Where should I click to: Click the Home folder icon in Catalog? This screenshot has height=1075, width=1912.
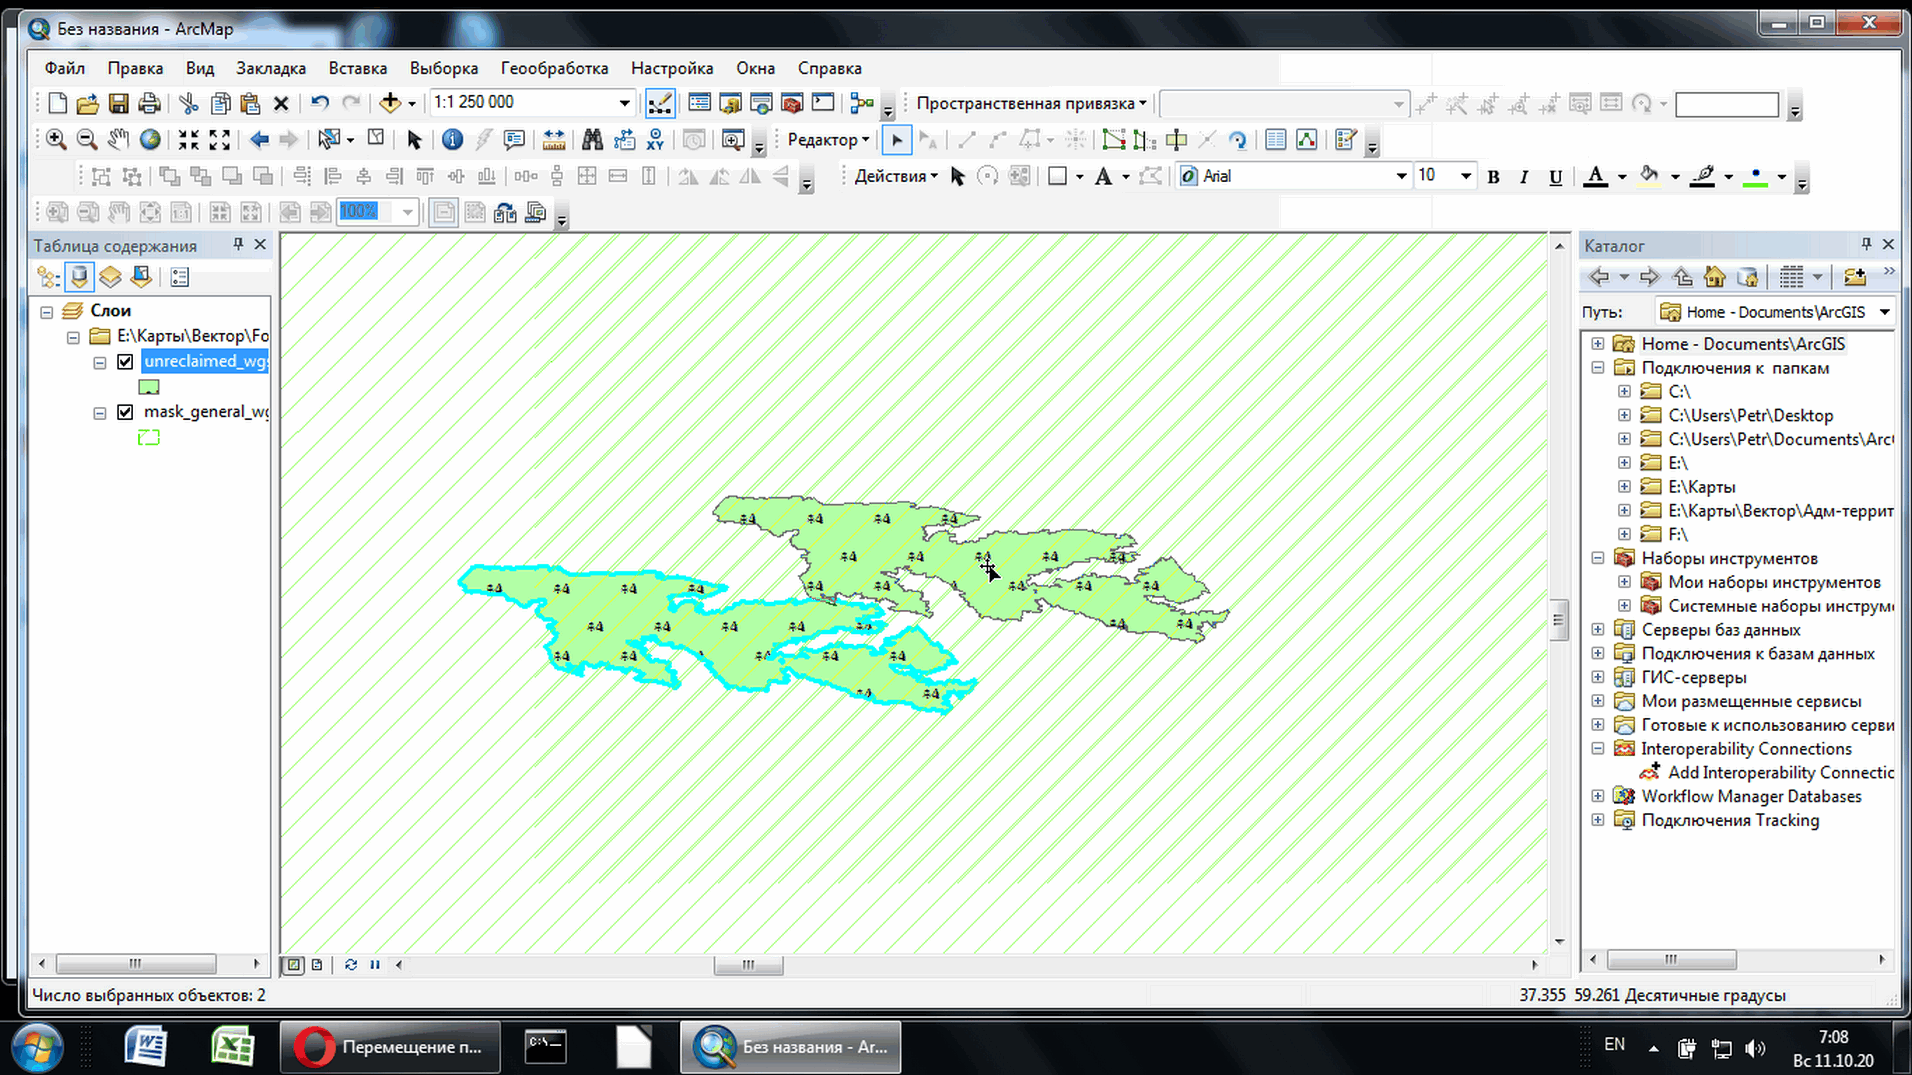click(1715, 277)
